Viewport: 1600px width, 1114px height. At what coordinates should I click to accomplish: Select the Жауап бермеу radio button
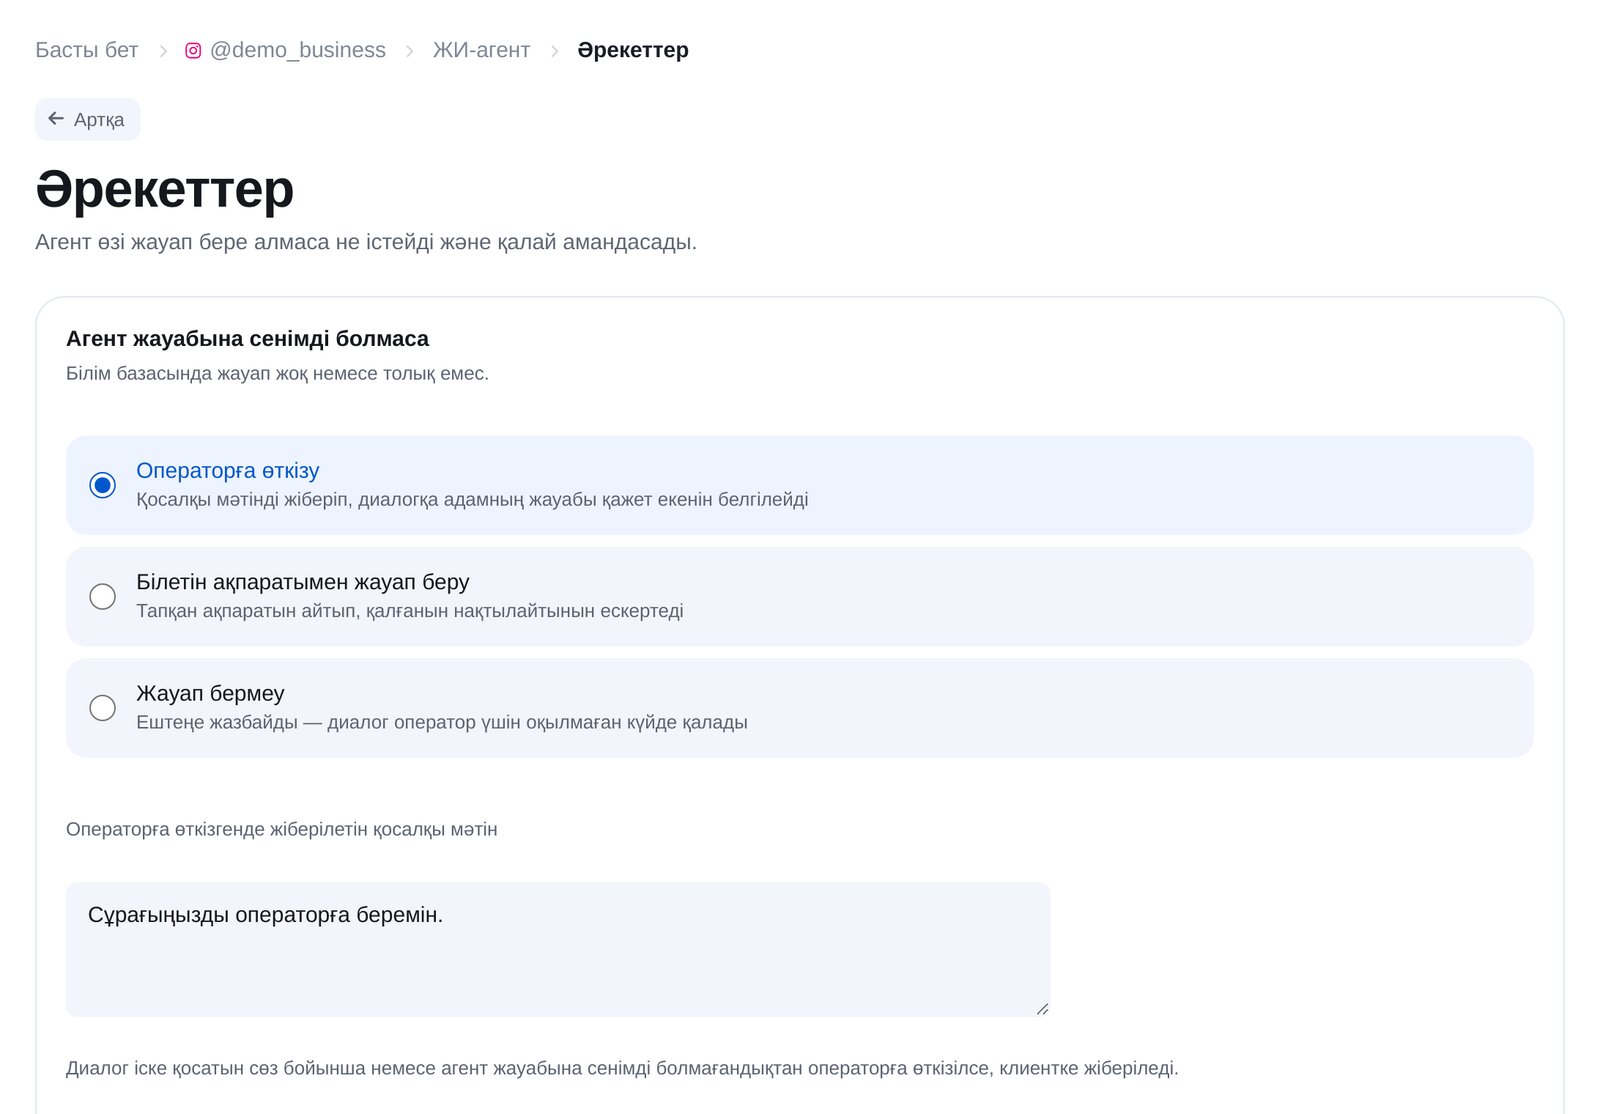click(x=102, y=708)
